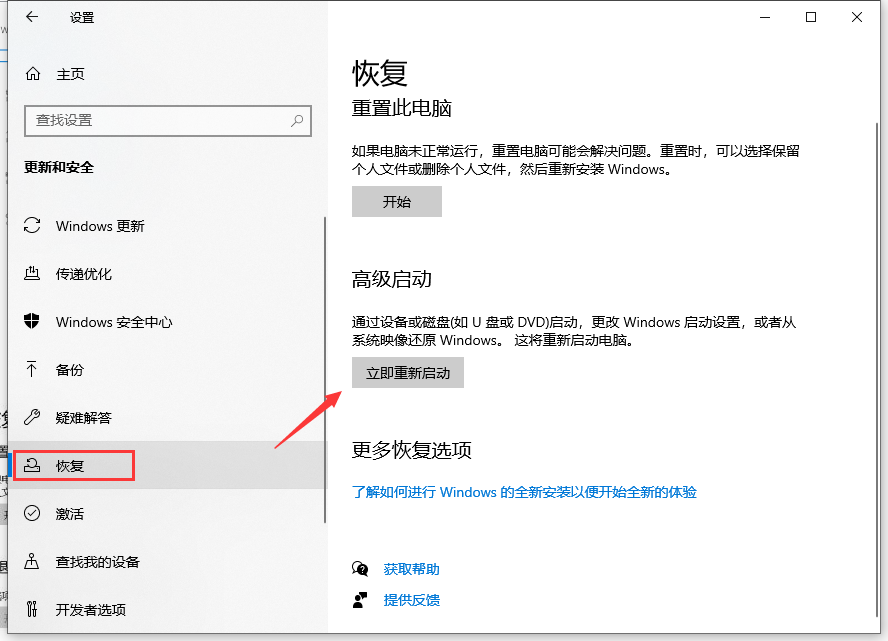Click the search magnifier icon
Screen dimensions: 888x641
[297, 121]
